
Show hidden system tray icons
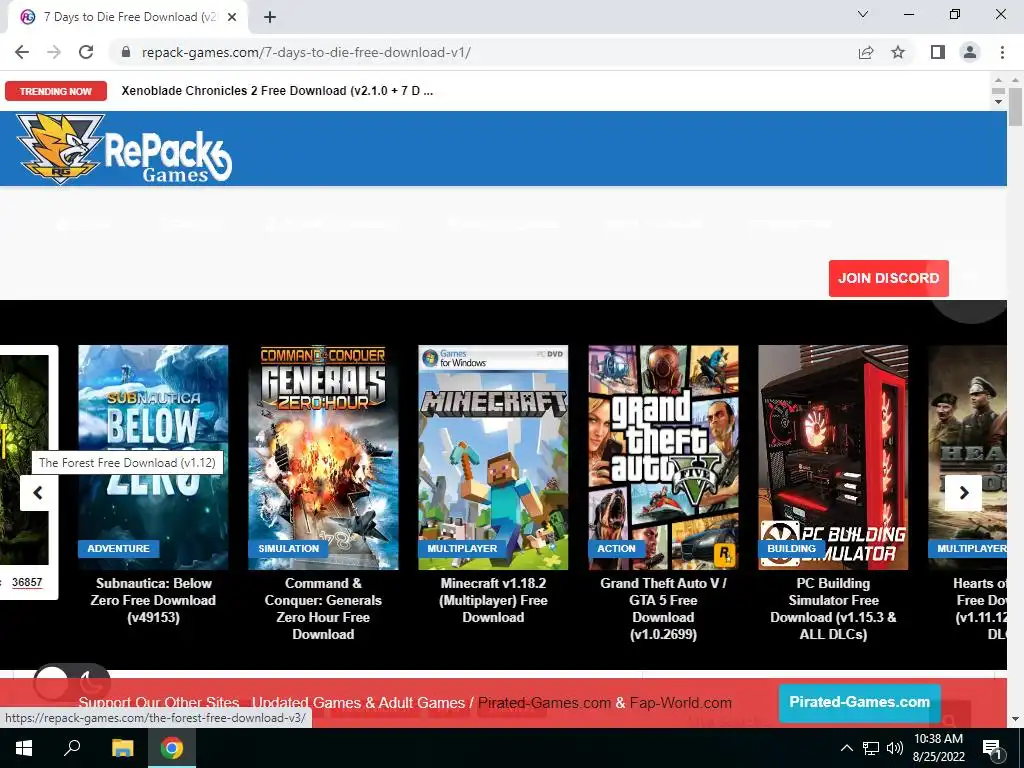click(x=846, y=748)
